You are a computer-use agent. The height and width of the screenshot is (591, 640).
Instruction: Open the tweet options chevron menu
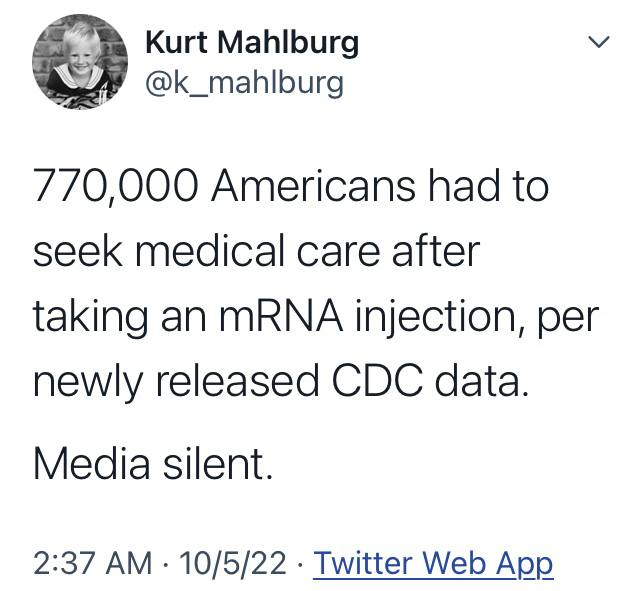pos(598,44)
